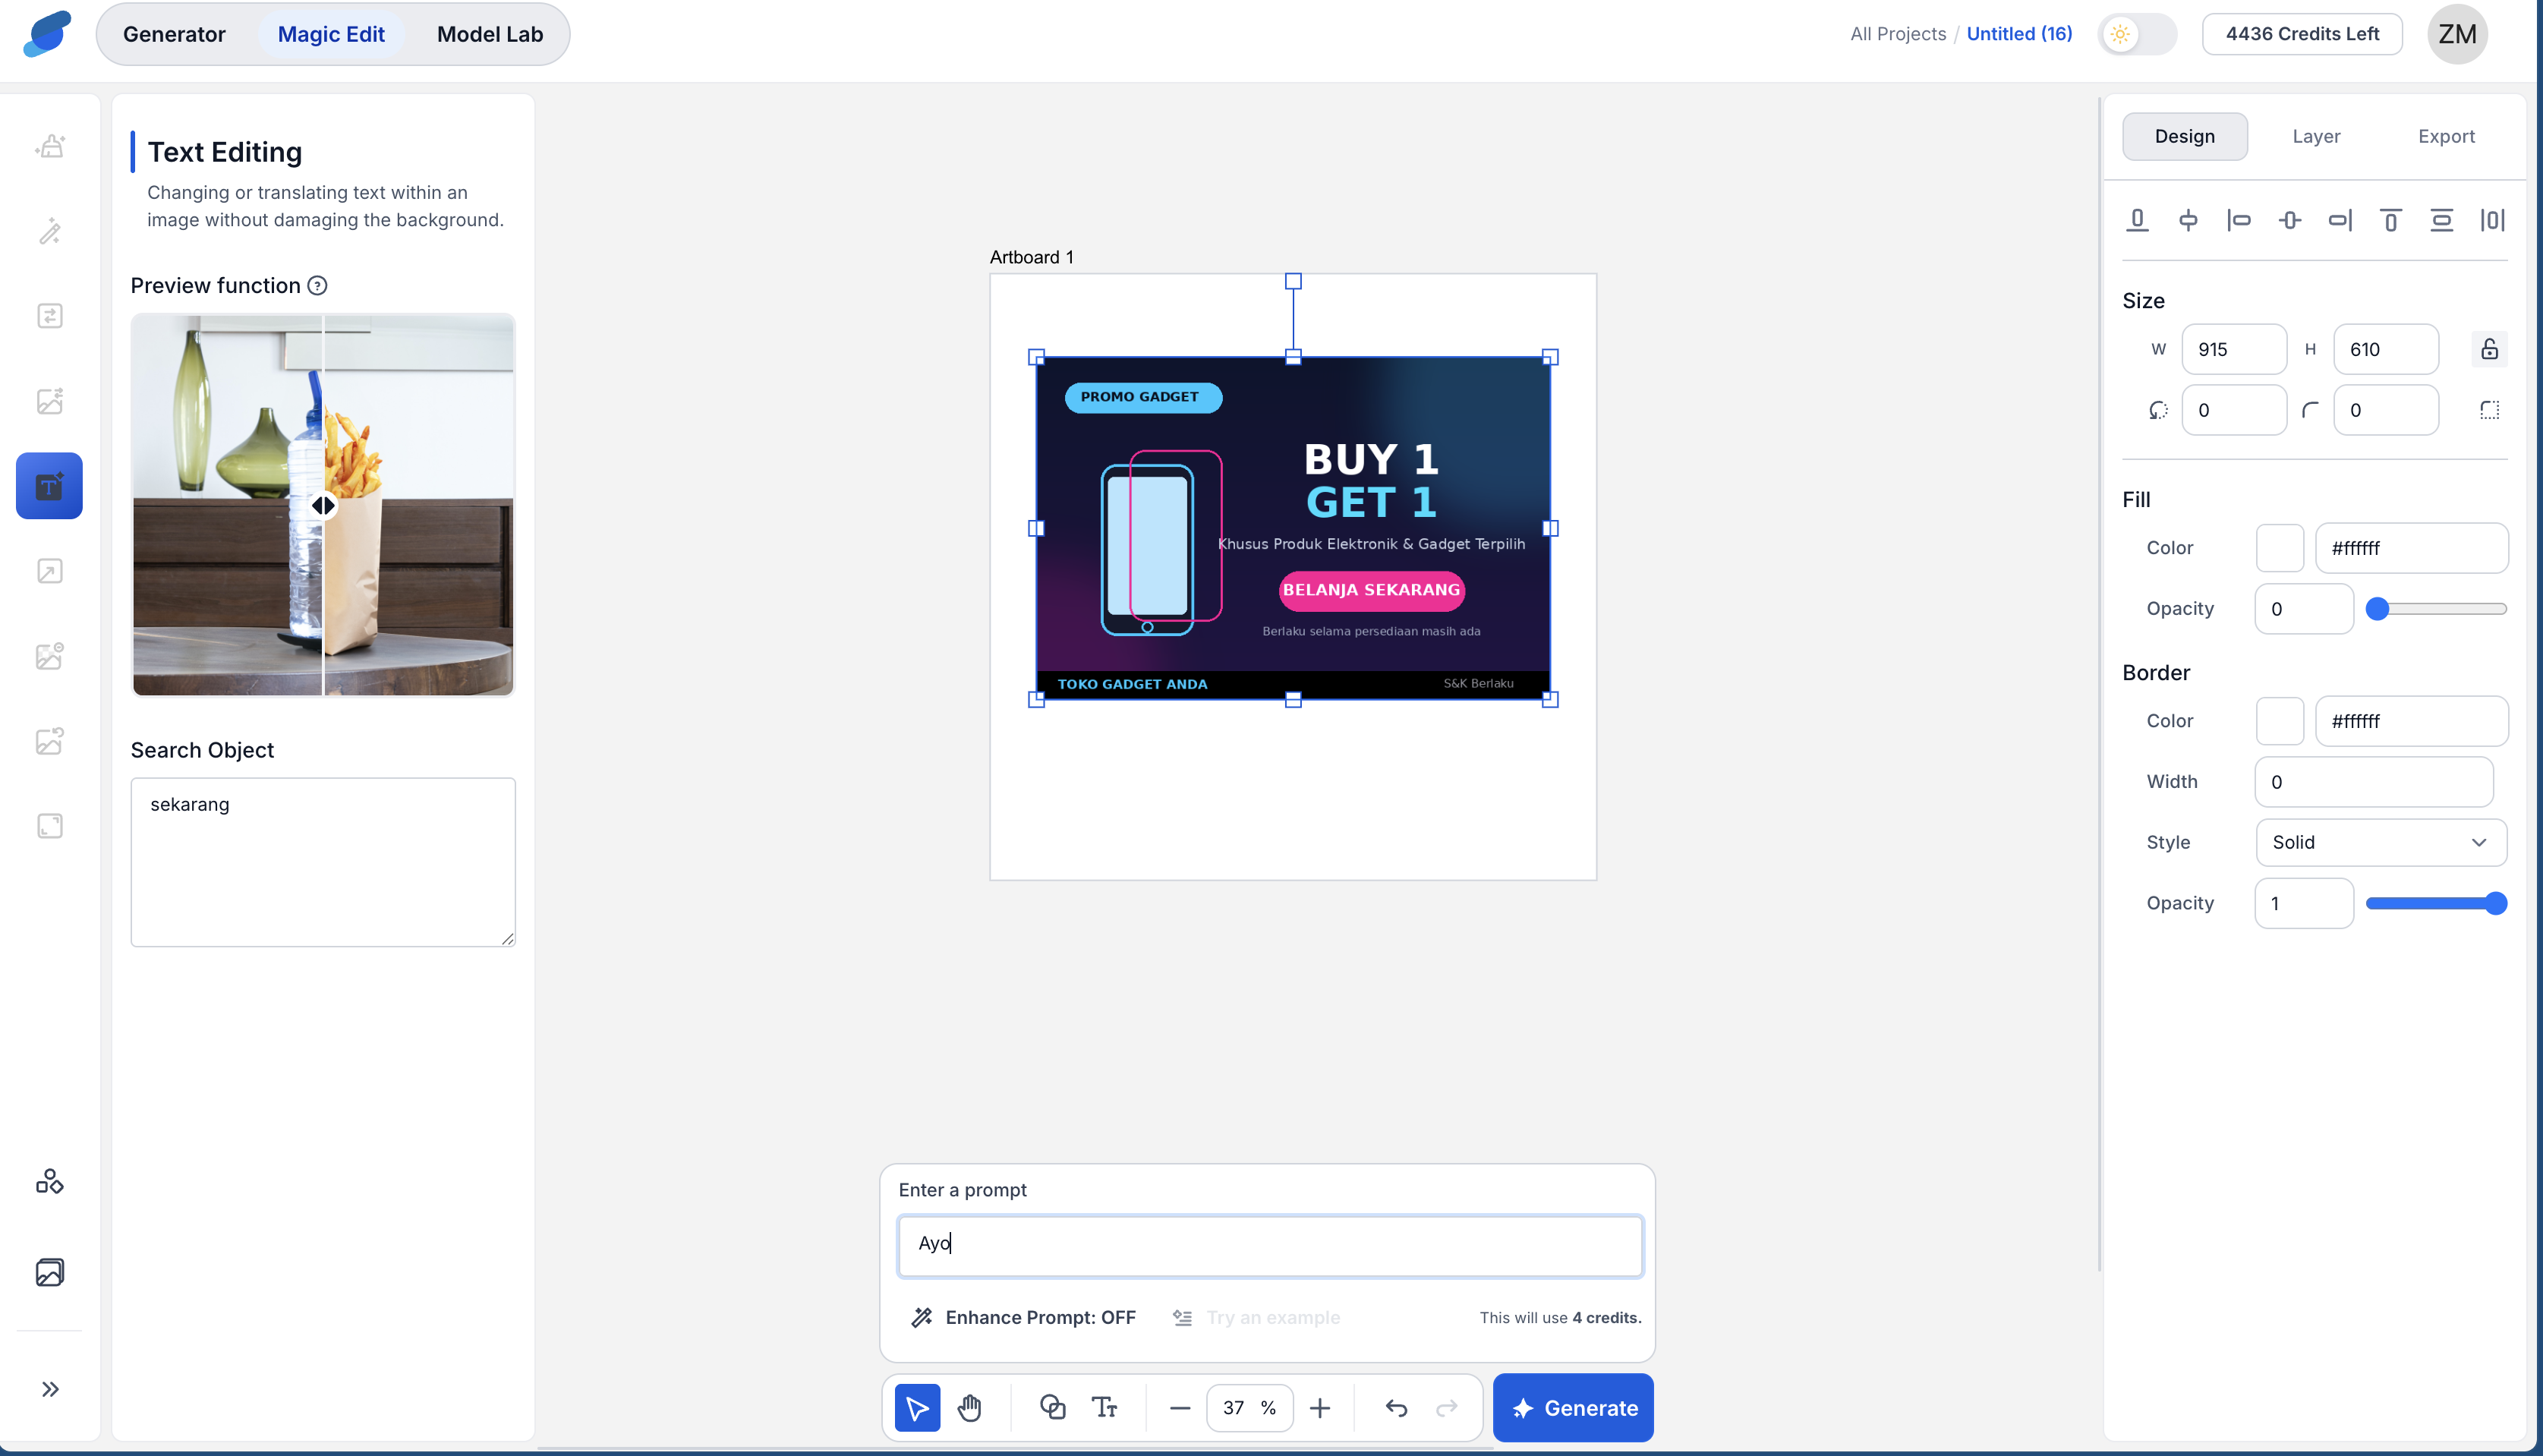The image size is (2543, 1456).
Task: Undo the last action
Action: pyautogui.click(x=1396, y=1408)
